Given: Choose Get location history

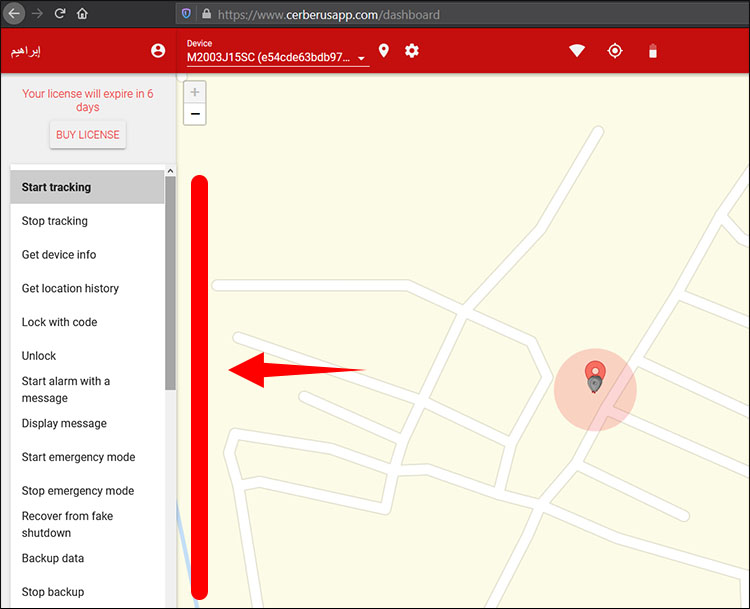Looking at the screenshot, I should tap(88, 288).
